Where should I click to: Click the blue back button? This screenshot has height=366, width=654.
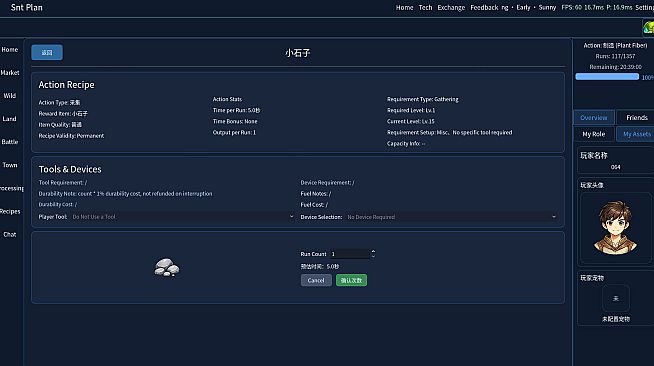coord(47,53)
